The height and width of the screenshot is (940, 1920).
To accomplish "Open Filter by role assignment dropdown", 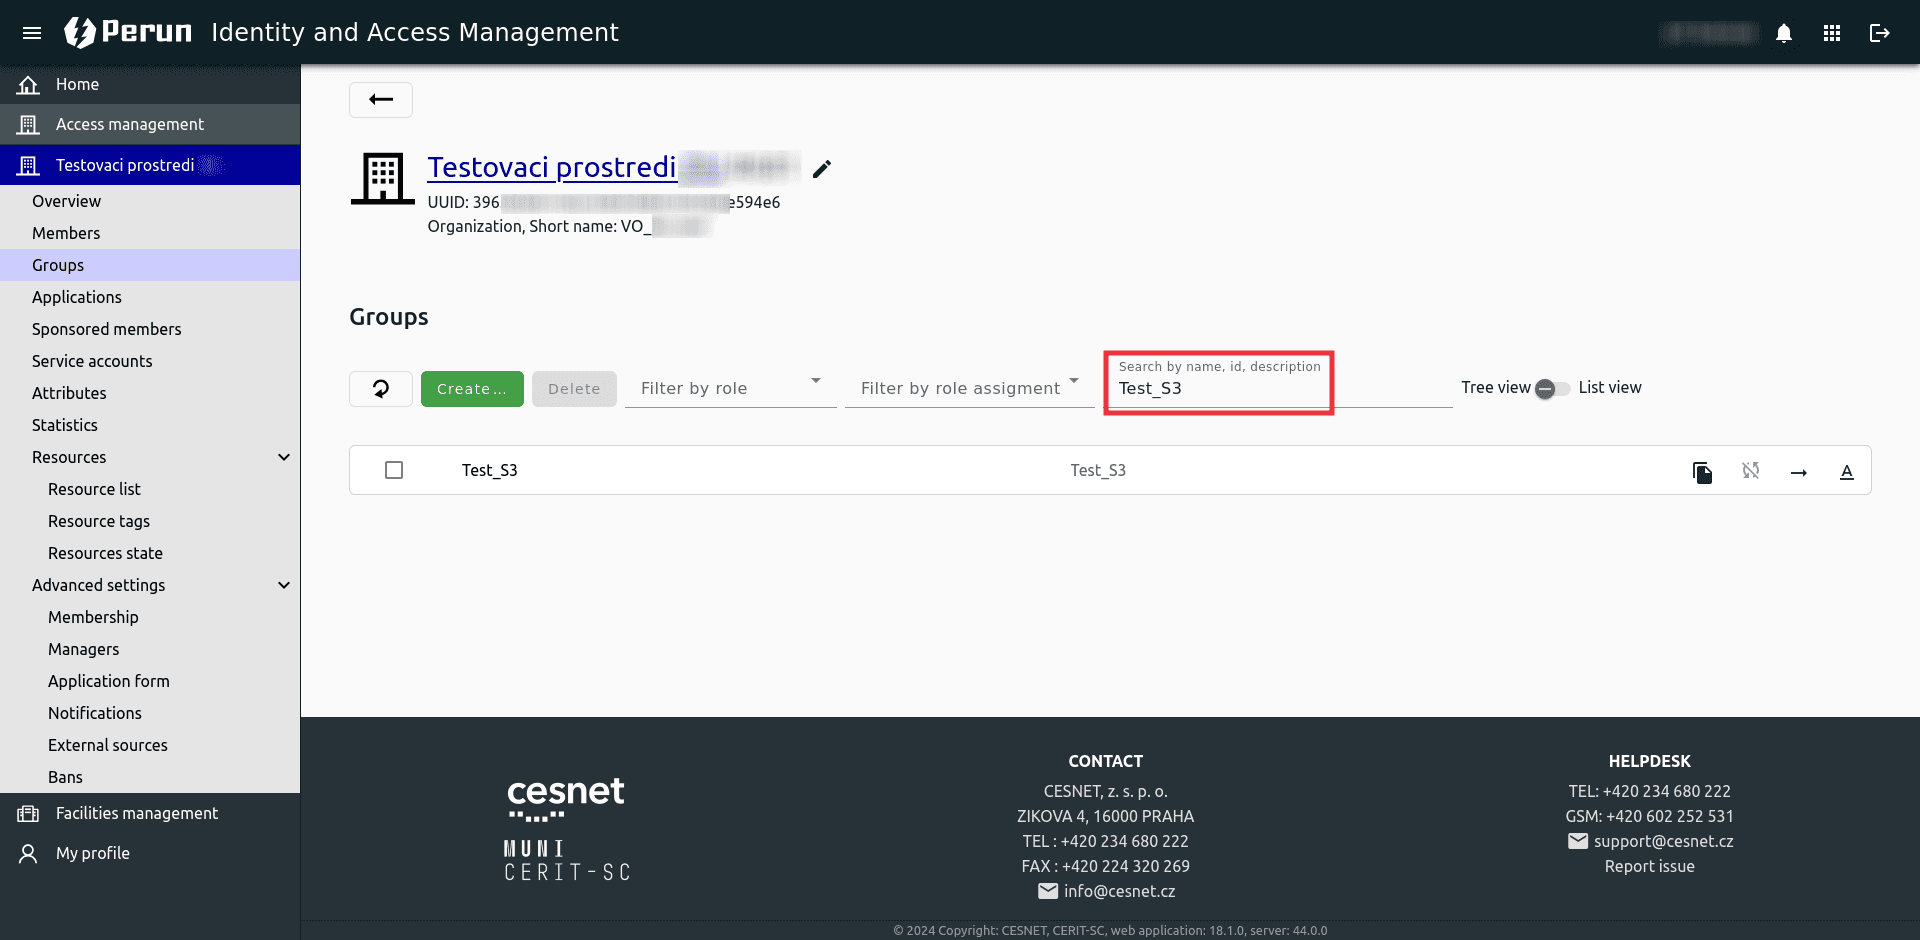I will (968, 388).
